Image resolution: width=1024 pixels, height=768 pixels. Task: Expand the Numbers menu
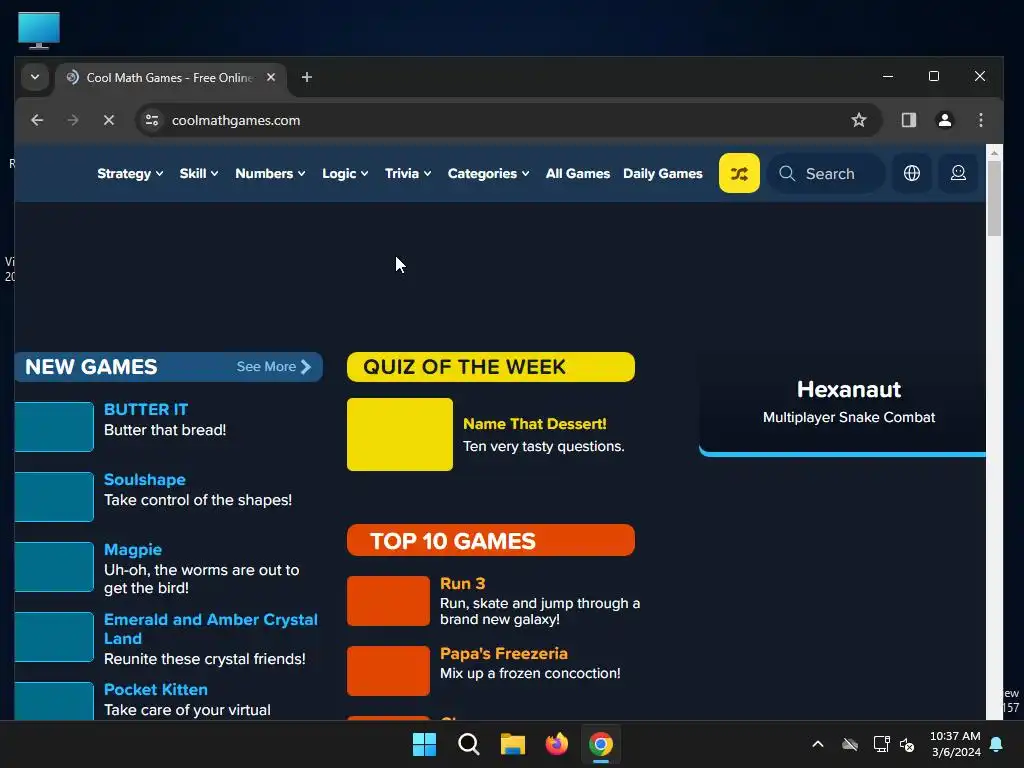[x=270, y=174]
